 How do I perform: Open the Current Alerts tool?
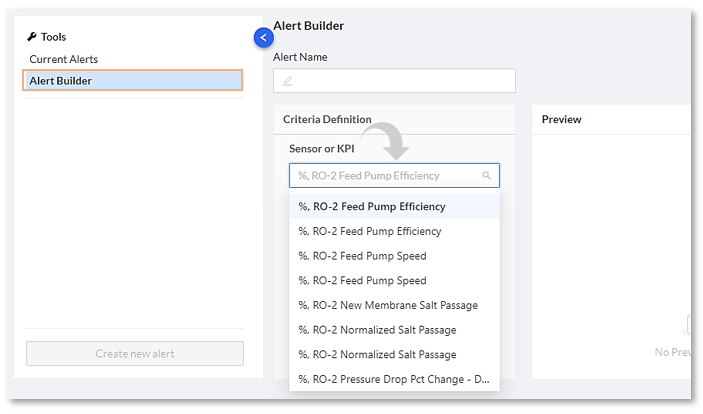click(64, 59)
